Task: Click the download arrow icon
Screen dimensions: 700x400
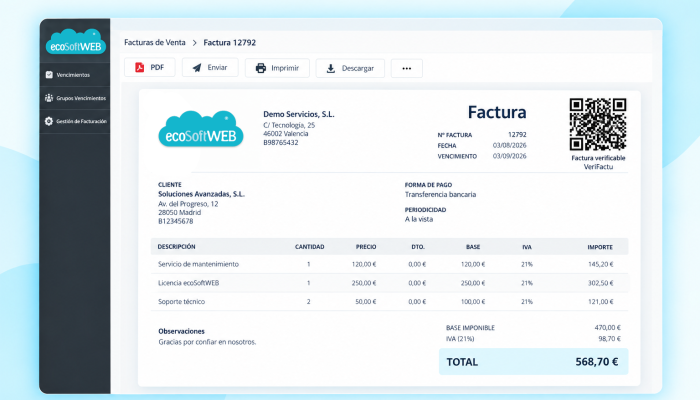Action: coord(330,68)
